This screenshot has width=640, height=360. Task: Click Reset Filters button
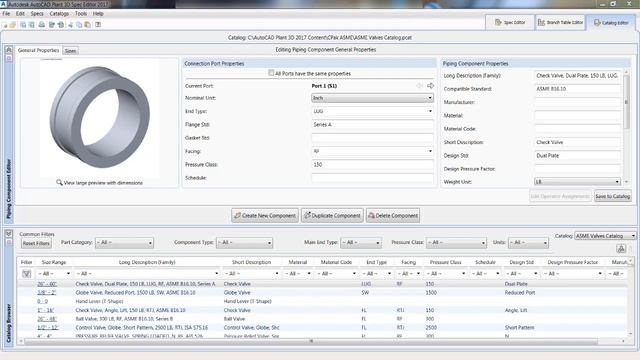pyautogui.click(x=36, y=243)
